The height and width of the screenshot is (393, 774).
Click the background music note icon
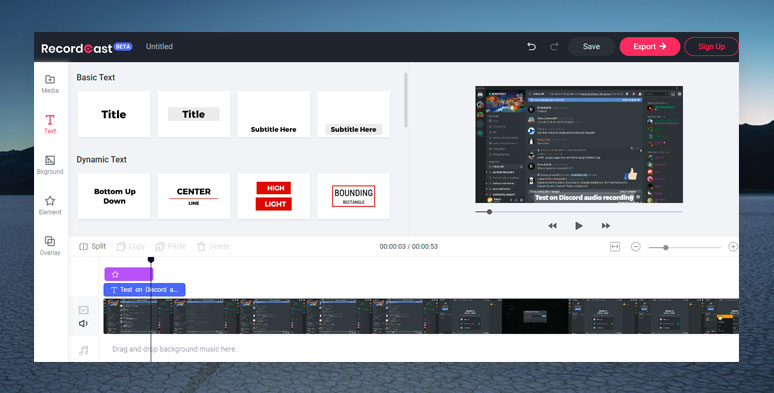(83, 350)
